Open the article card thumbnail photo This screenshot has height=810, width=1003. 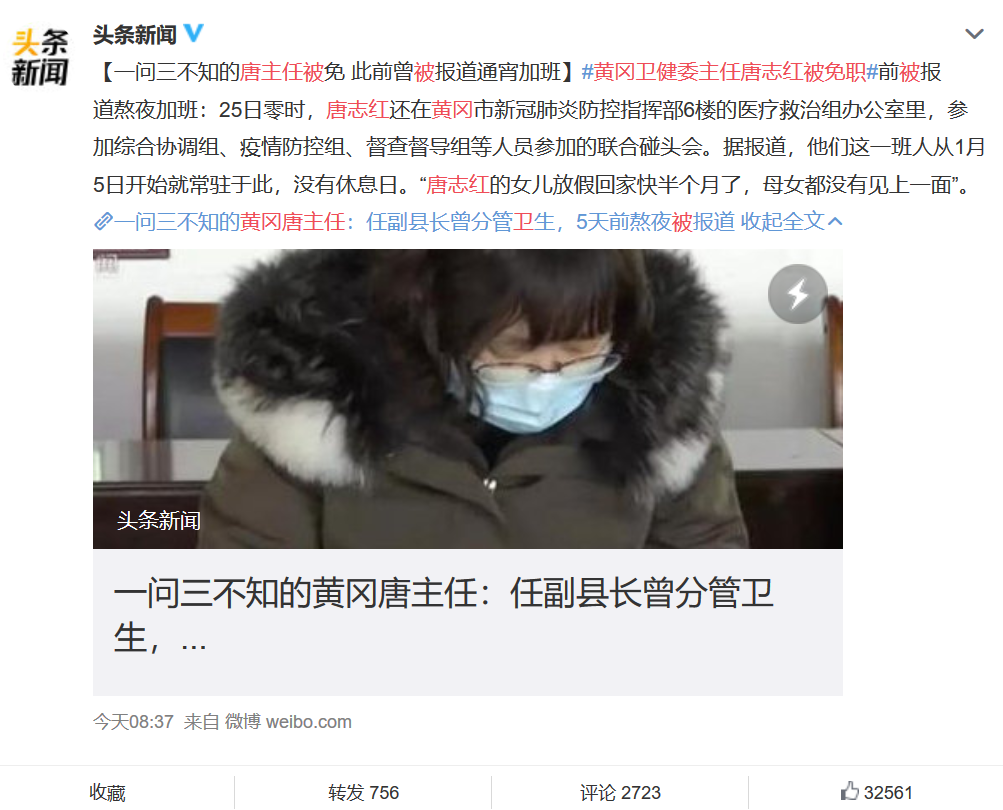click(468, 399)
